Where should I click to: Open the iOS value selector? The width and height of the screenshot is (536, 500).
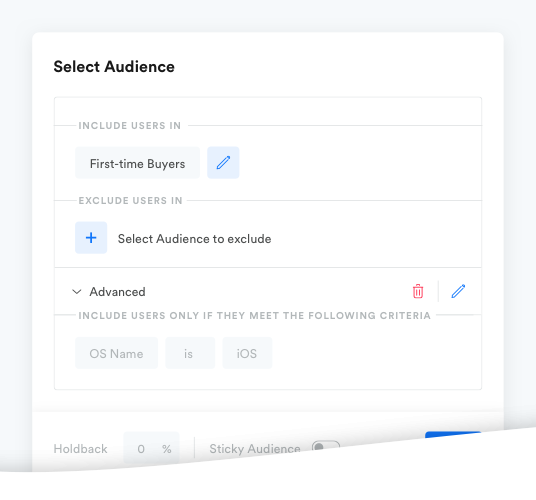click(247, 353)
